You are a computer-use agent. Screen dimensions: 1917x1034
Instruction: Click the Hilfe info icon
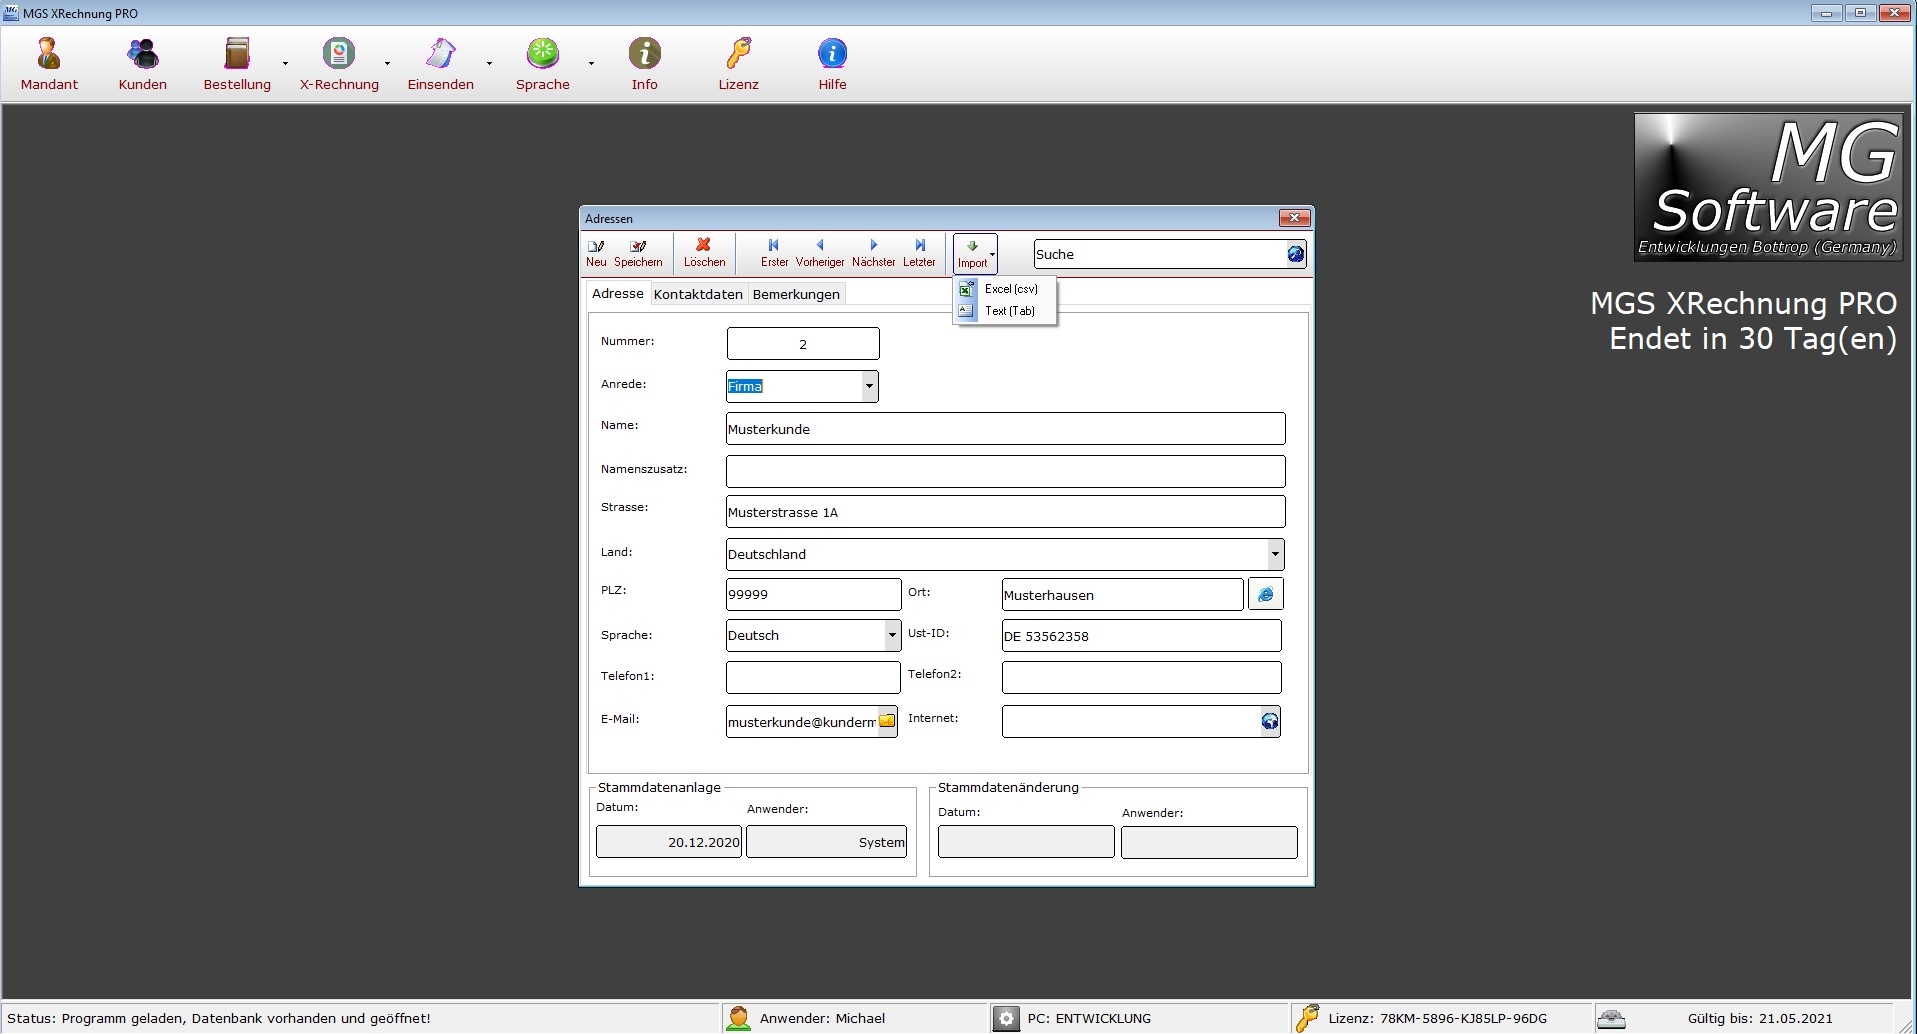click(832, 64)
